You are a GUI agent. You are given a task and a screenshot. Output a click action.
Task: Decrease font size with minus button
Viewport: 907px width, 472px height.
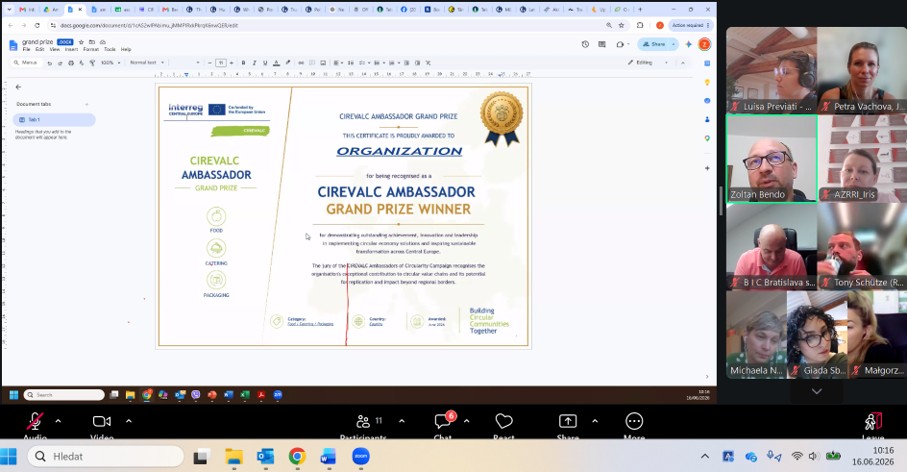click(210, 62)
